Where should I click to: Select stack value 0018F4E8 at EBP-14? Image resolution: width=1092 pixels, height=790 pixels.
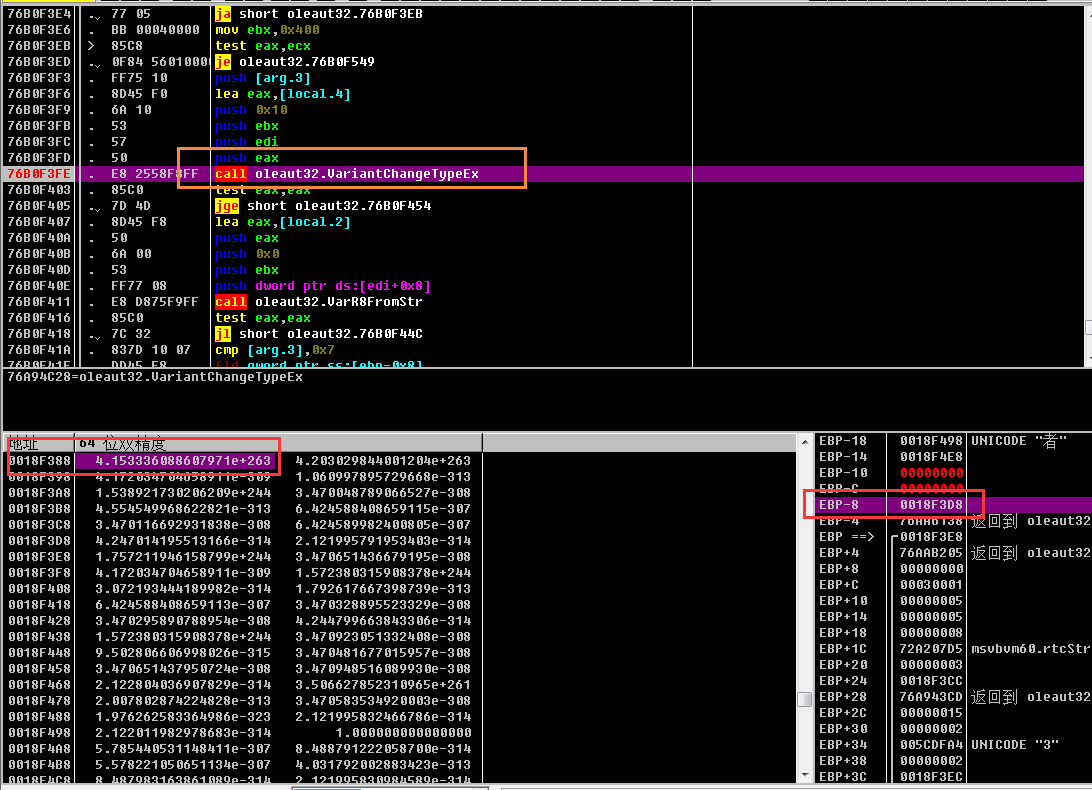click(931, 457)
